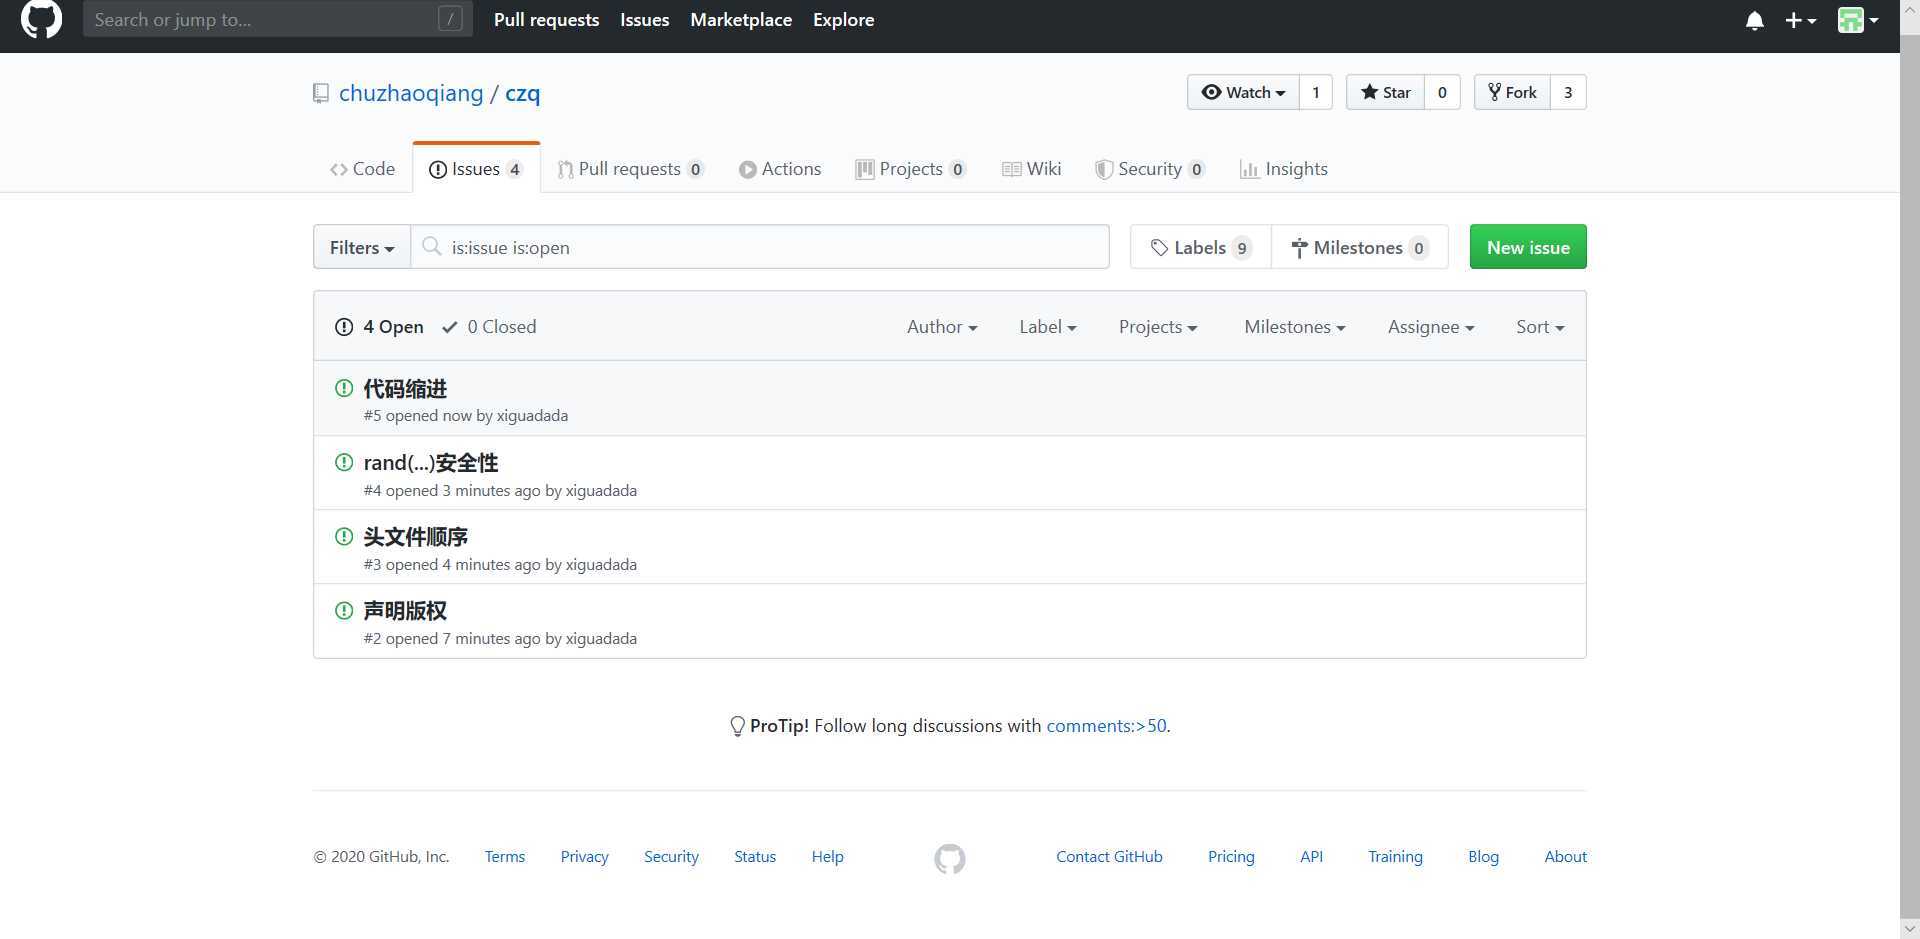Click the slash shortcut key icon in search
The height and width of the screenshot is (939, 1920).
450,19
